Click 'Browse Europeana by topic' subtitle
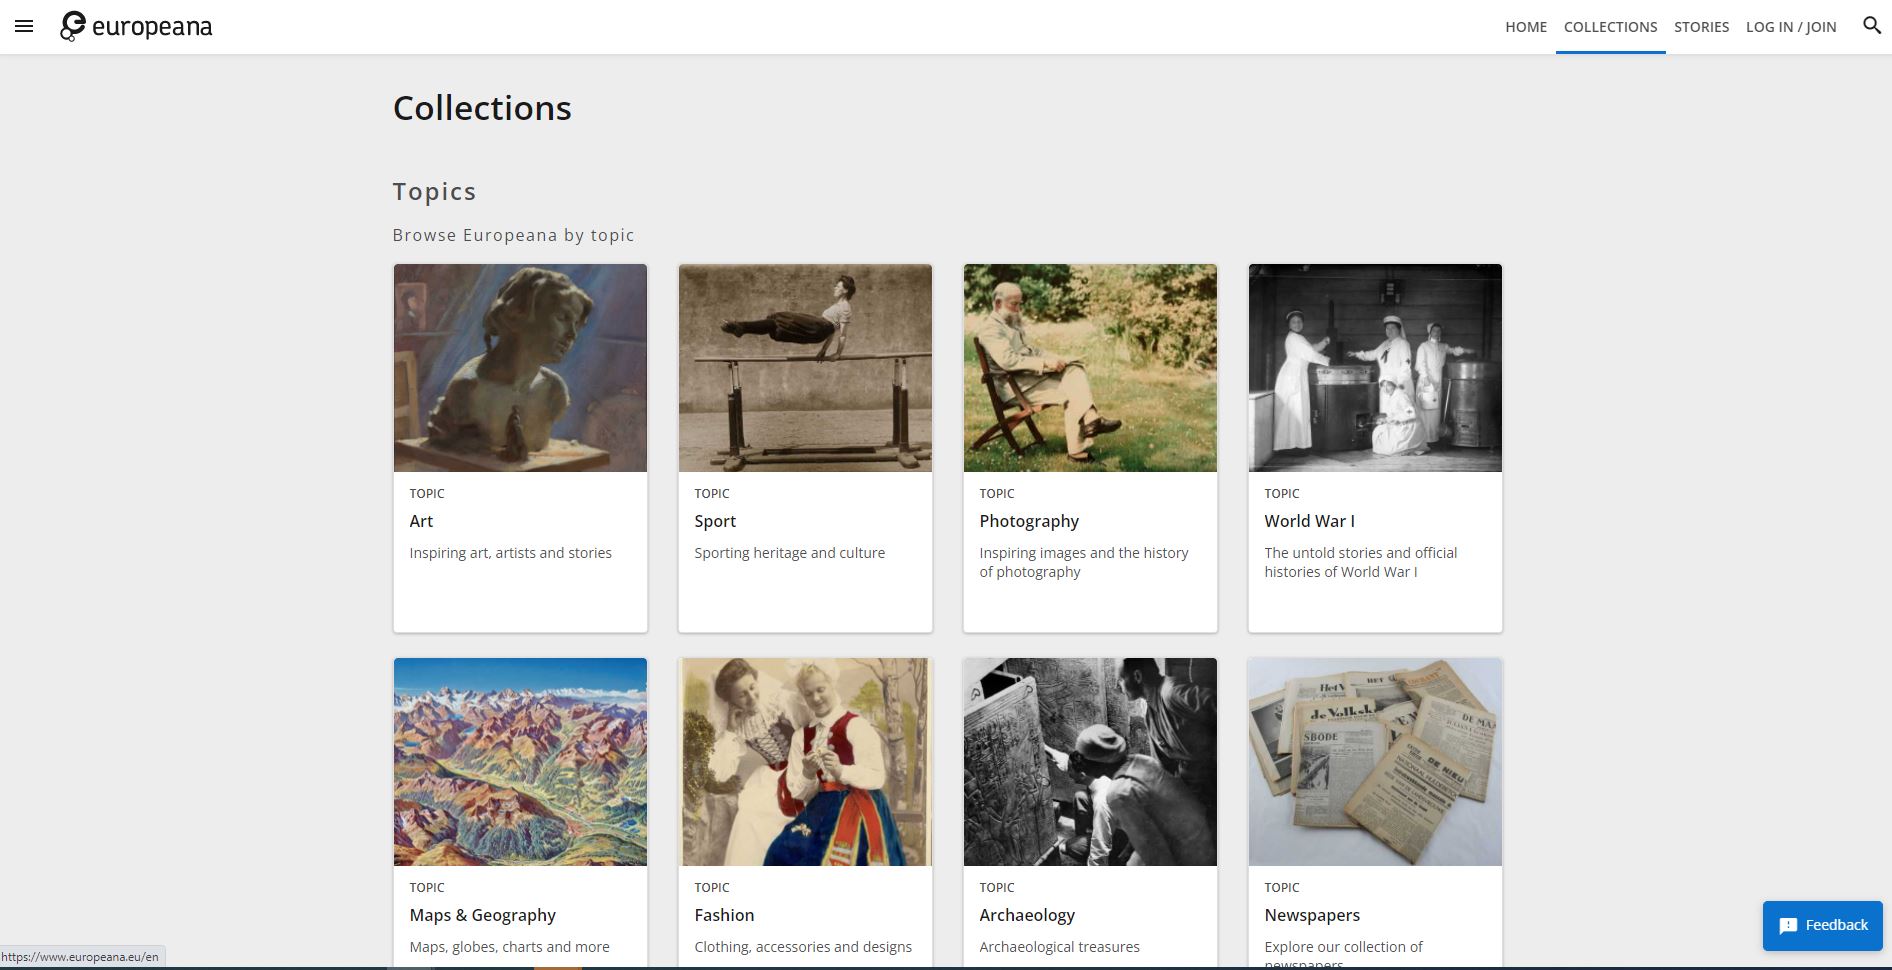 [x=513, y=235]
